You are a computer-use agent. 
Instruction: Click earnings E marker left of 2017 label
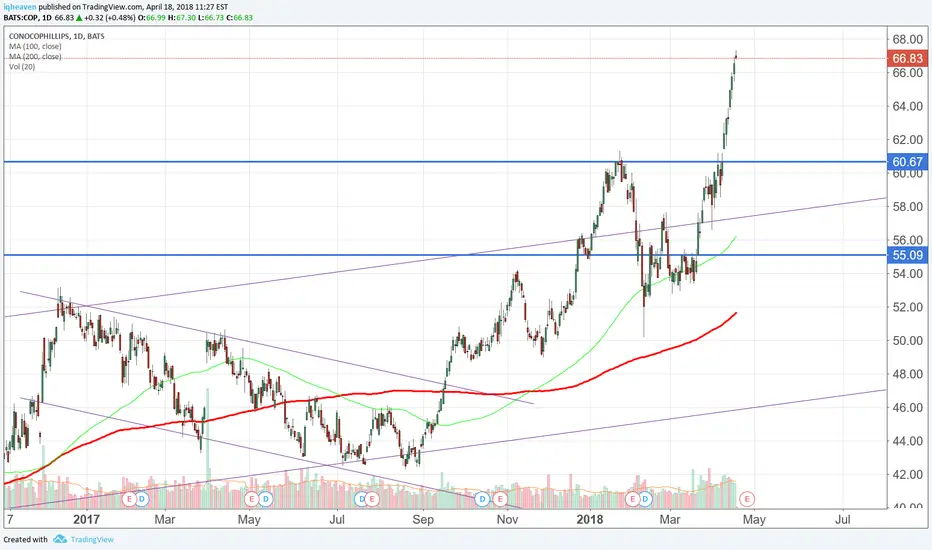(129, 499)
